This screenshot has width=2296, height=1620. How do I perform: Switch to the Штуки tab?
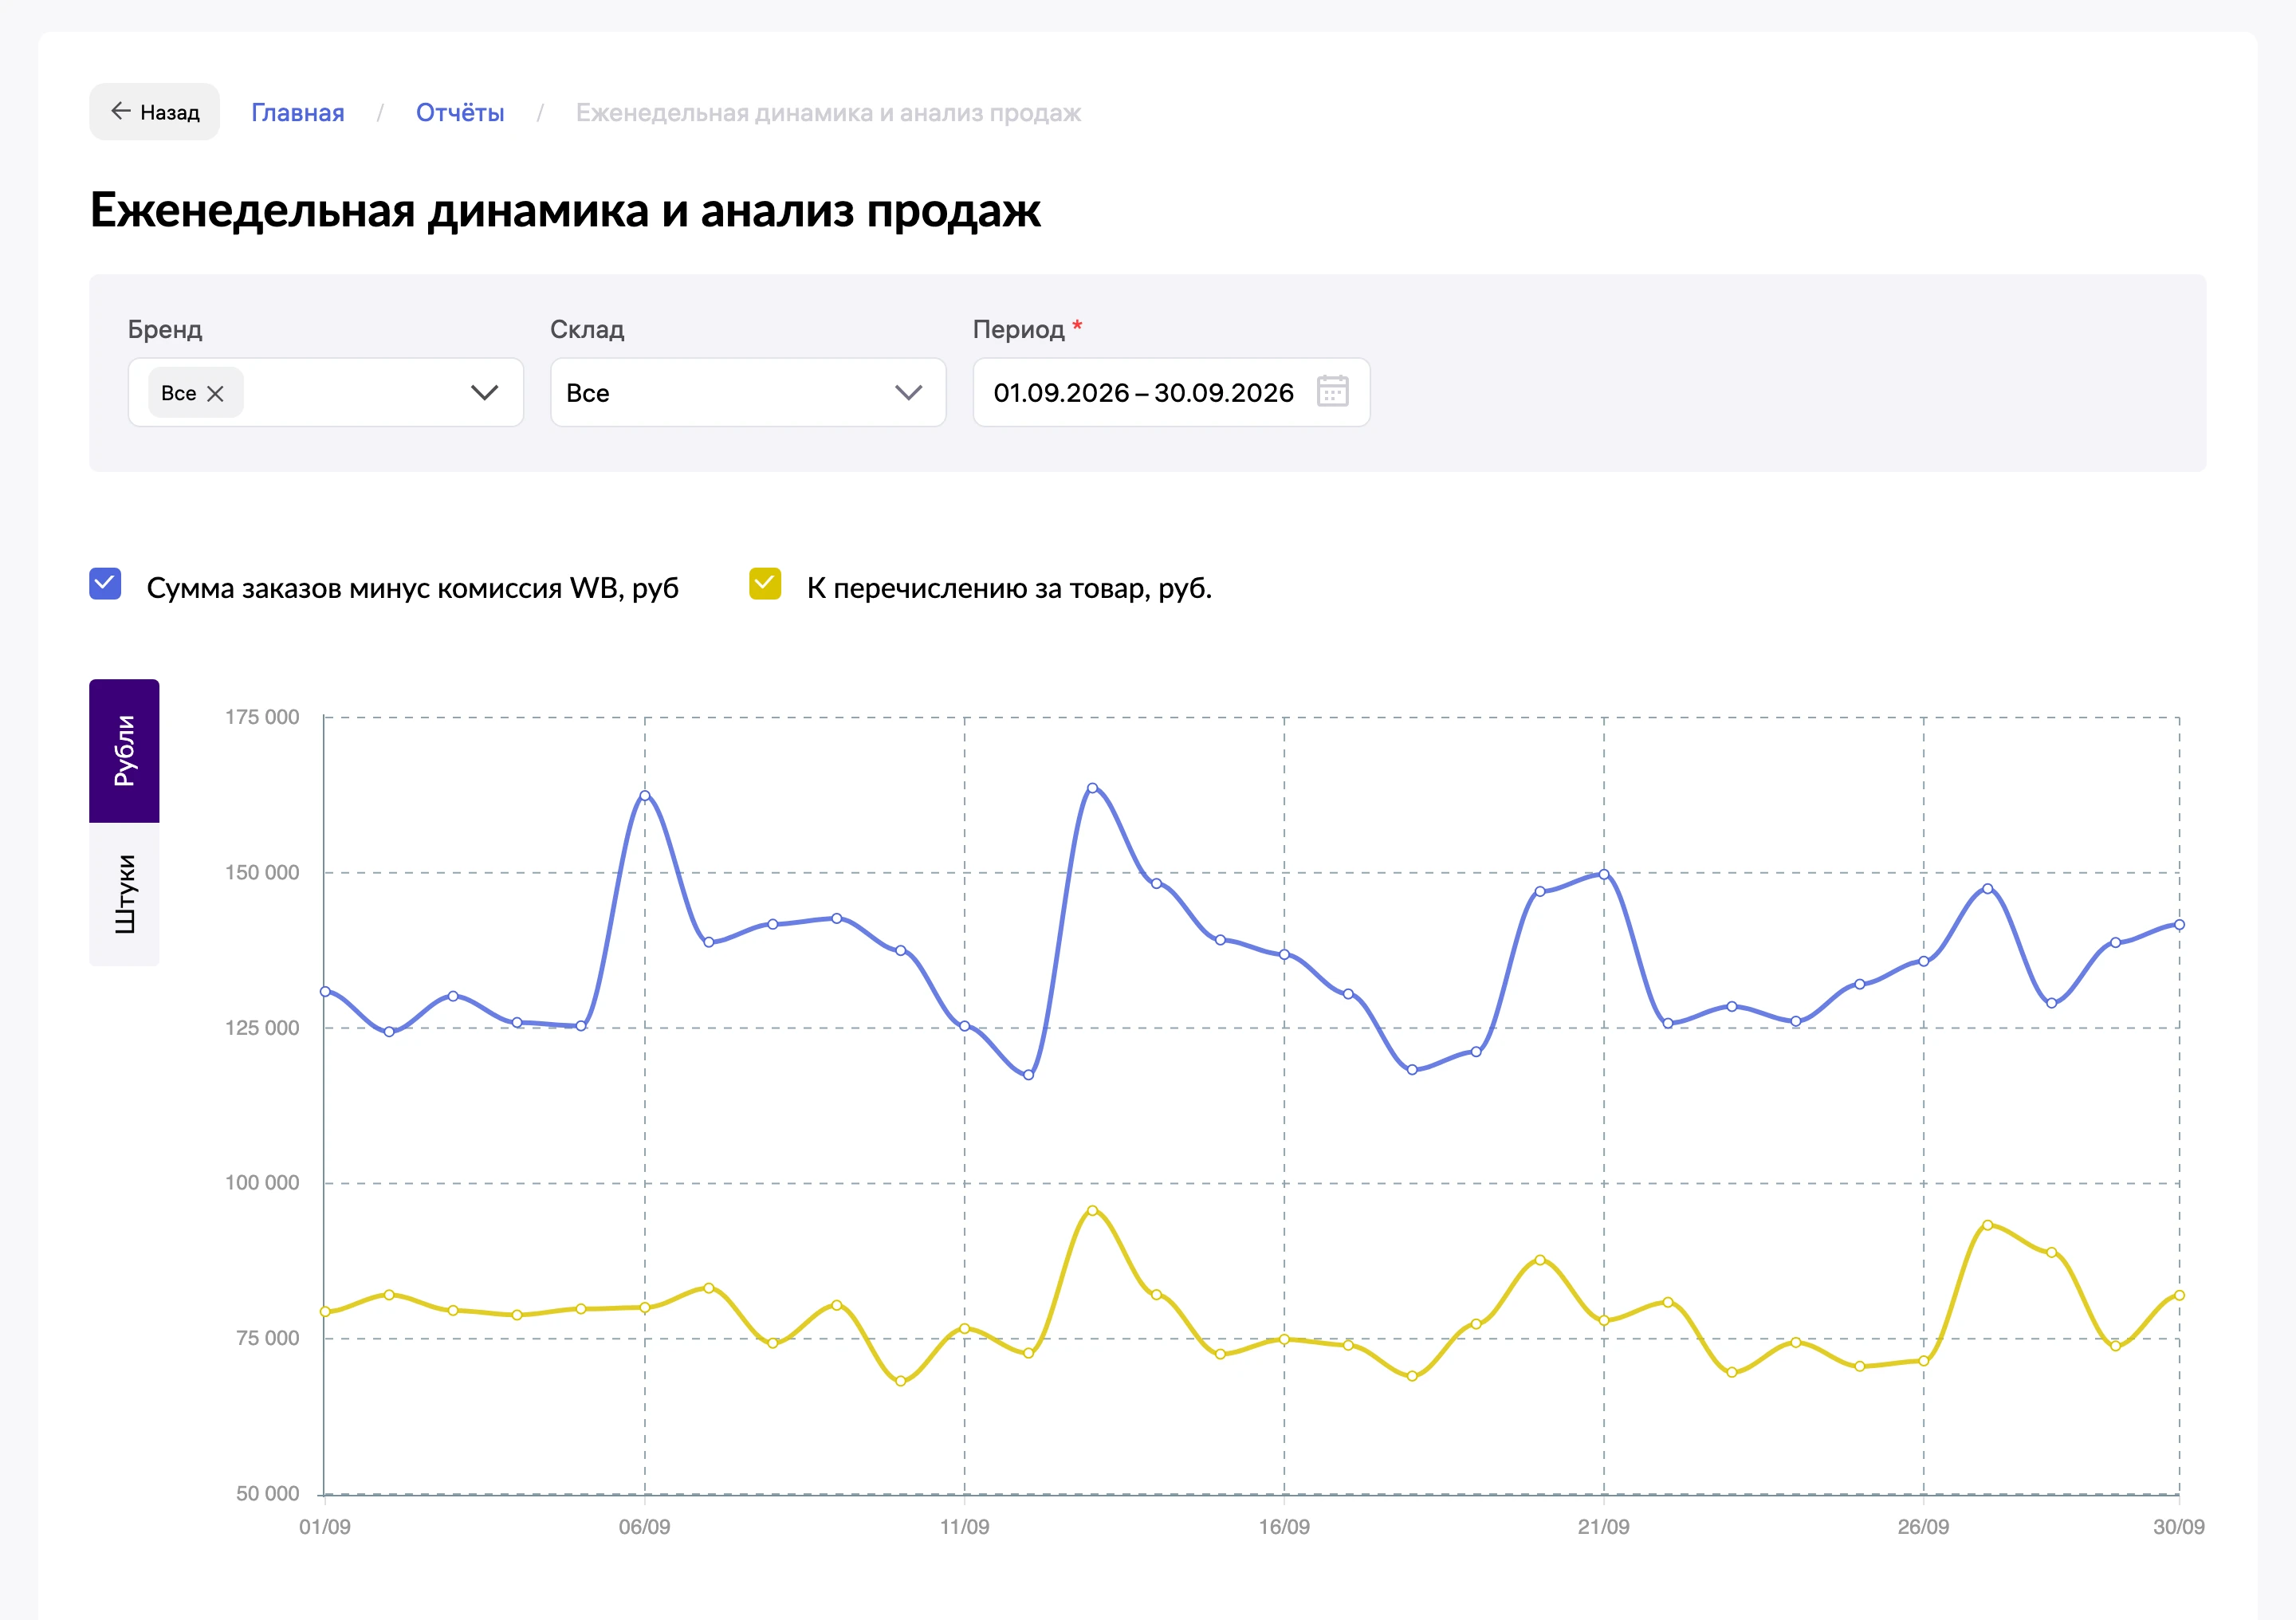124,894
